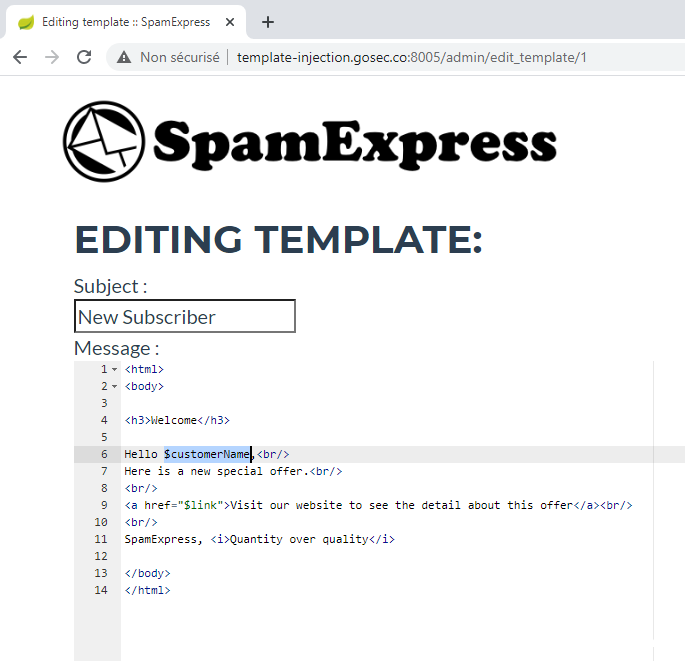Reload the page with refresh icon

pyautogui.click(x=84, y=57)
